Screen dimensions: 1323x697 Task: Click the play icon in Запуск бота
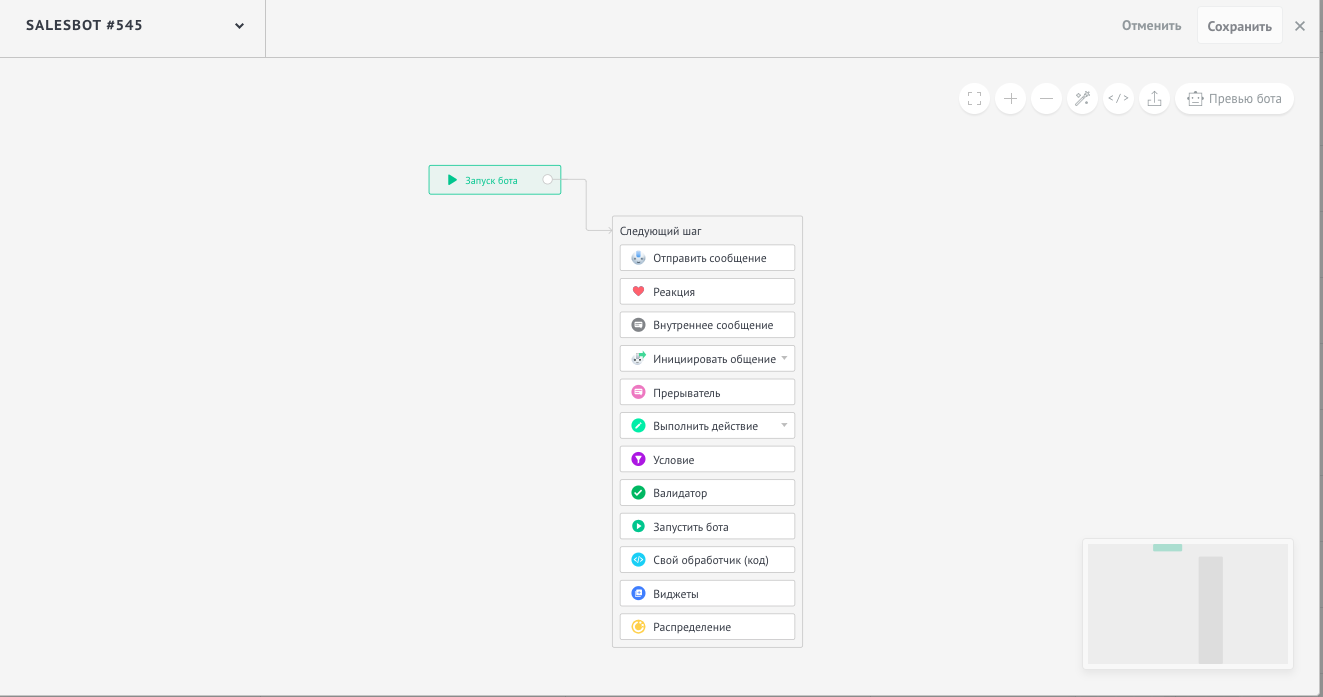point(452,180)
